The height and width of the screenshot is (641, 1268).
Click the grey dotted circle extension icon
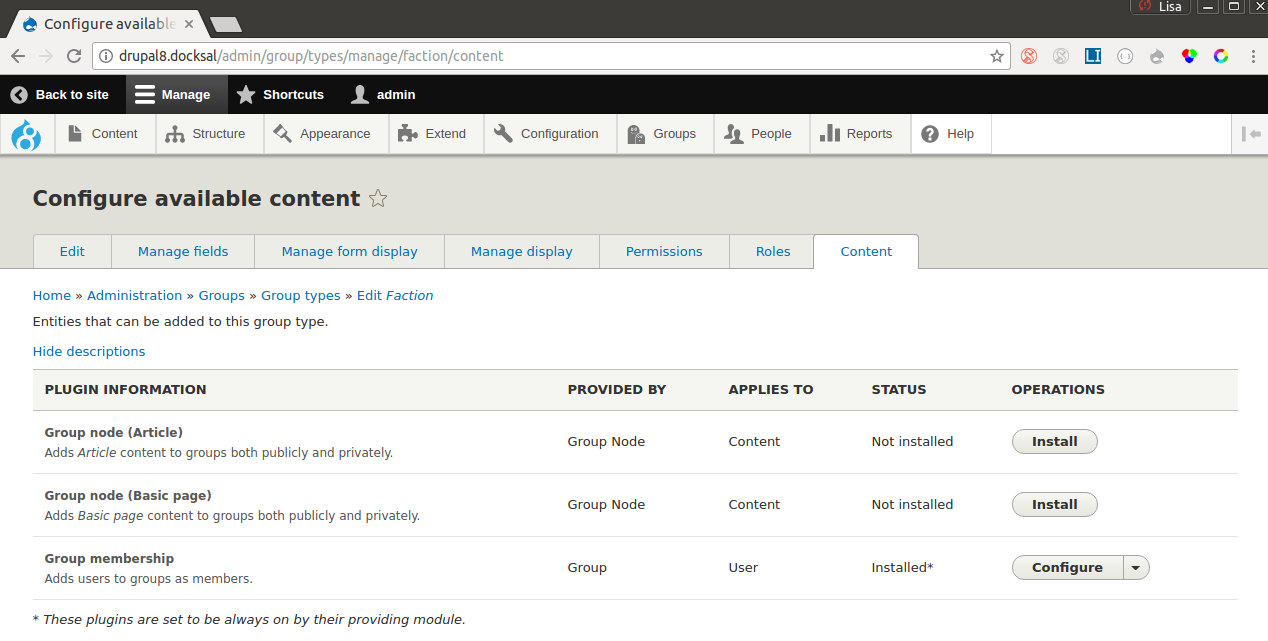(x=1125, y=57)
